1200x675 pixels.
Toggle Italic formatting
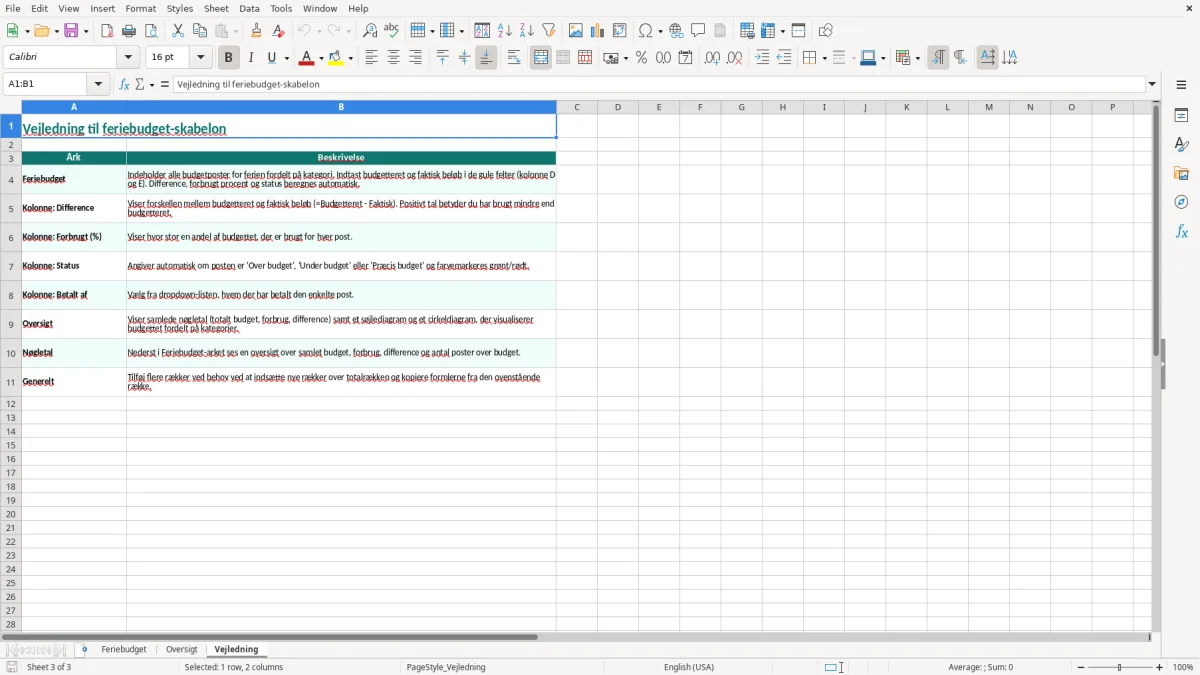[250, 58]
